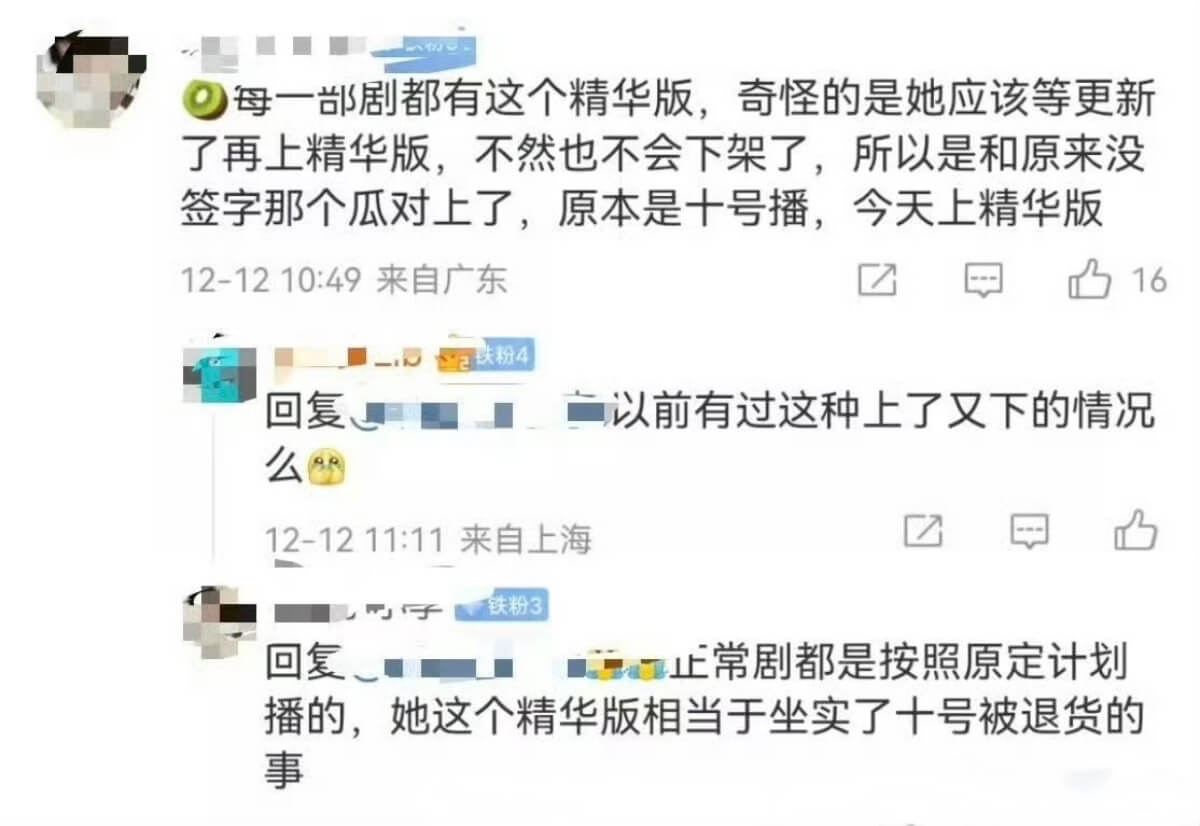This screenshot has width=1200, height=826.
Task: Like the top comment with 16 likes
Action: pos(1089,281)
